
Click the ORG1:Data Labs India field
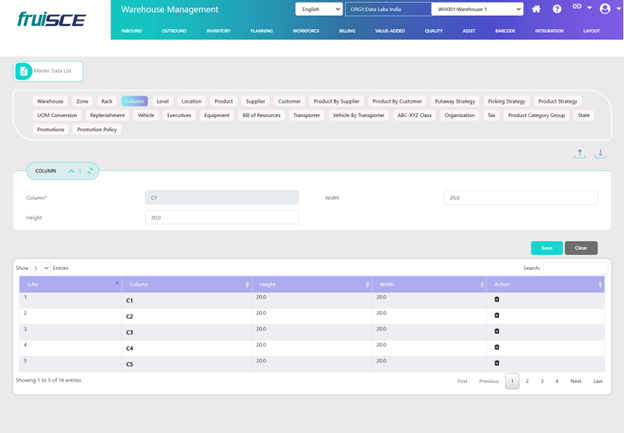pos(388,9)
